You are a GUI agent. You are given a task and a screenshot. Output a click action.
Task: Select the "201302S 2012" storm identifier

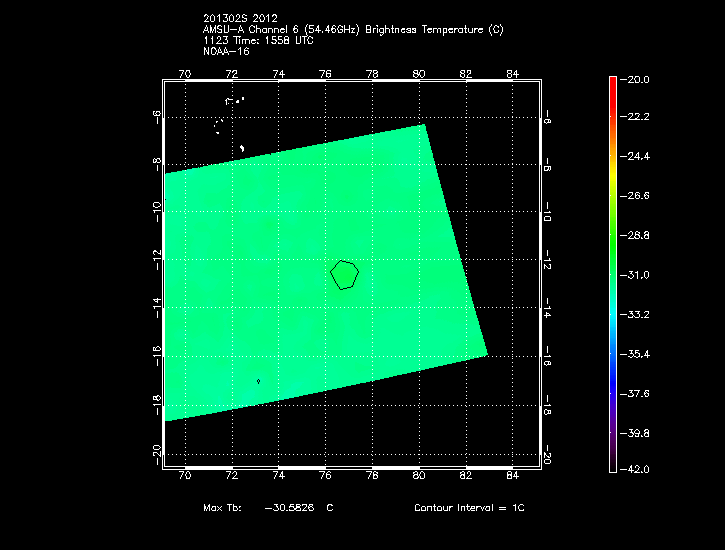(x=240, y=19)
